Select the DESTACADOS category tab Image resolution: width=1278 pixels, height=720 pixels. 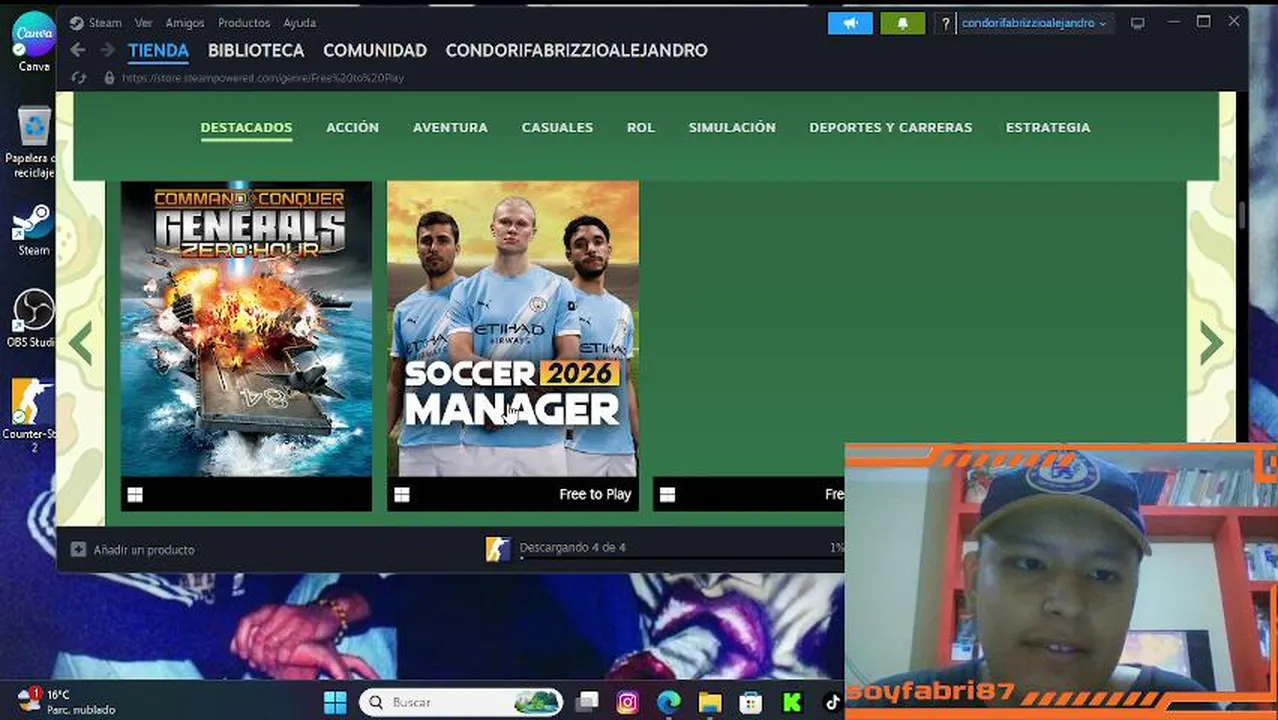246,128
